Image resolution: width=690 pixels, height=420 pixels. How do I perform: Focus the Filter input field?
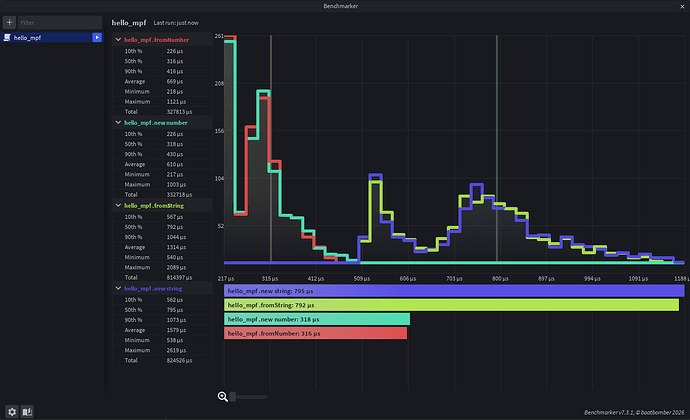[60, 22]
